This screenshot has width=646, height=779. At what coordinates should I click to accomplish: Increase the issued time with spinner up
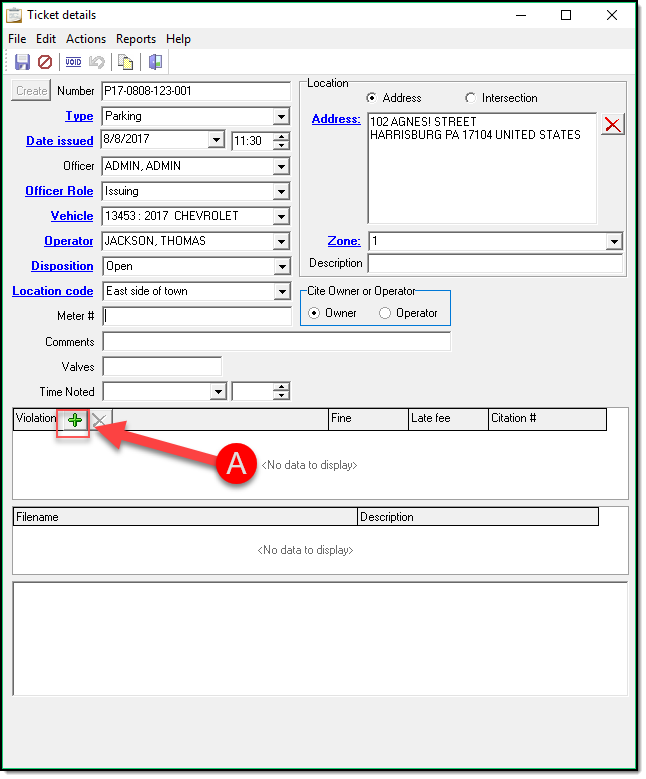[x=282, y=137]
